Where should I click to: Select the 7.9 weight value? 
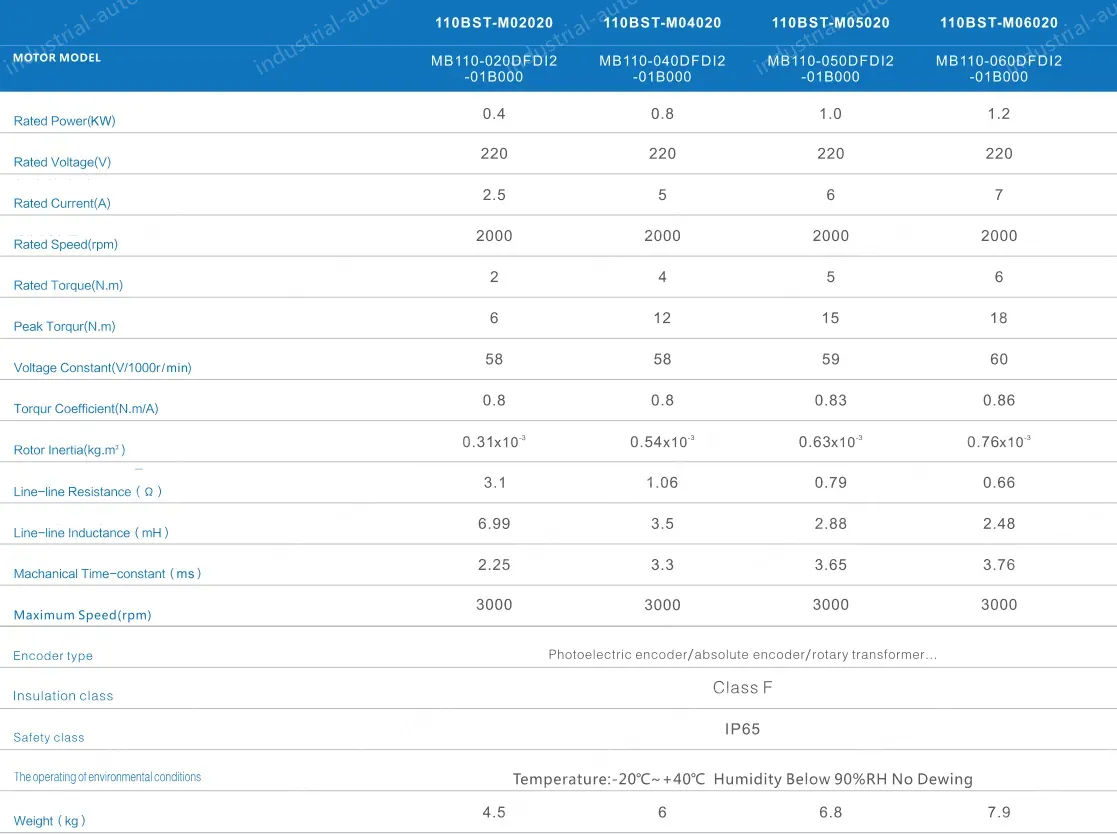click(x=998, y=812)
